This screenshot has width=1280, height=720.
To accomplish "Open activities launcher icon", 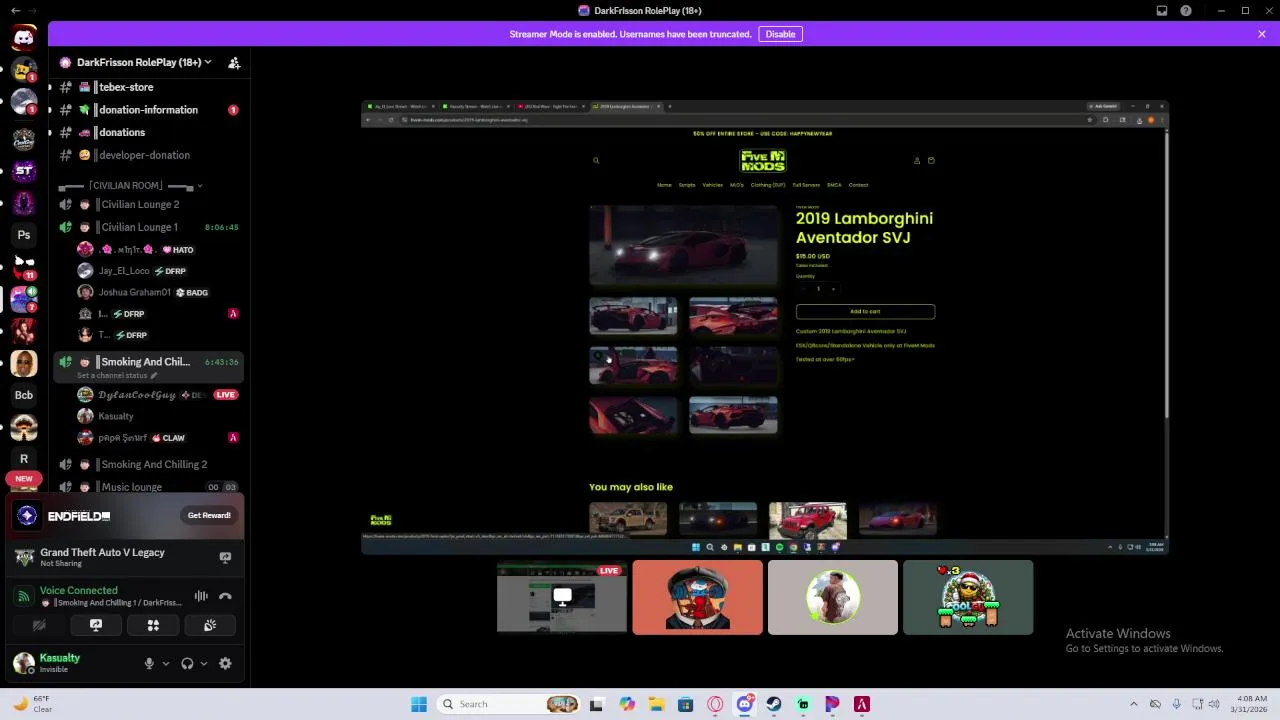I will [x=153, y=625].
